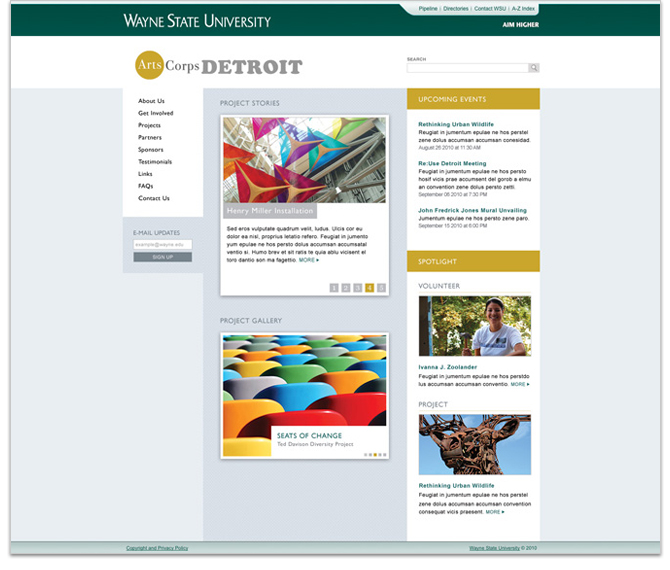Open the About Us page
This screenshot has width=670, height=570.
point(151,101)
